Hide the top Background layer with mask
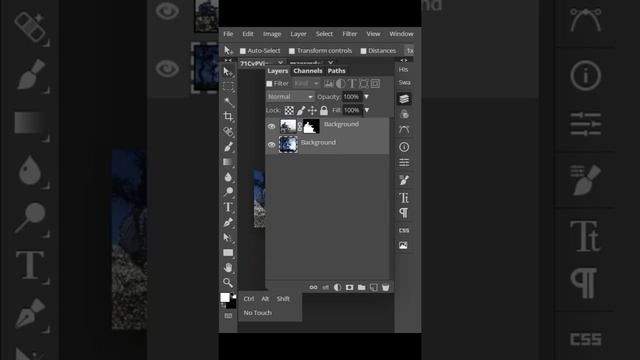 coord(271,127)
